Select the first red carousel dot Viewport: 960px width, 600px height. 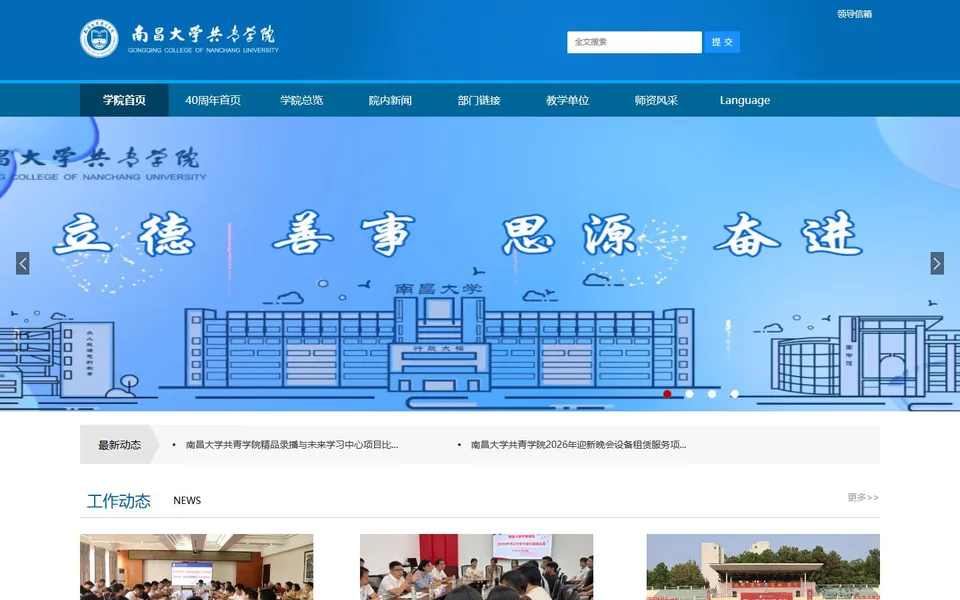(667, 394)
